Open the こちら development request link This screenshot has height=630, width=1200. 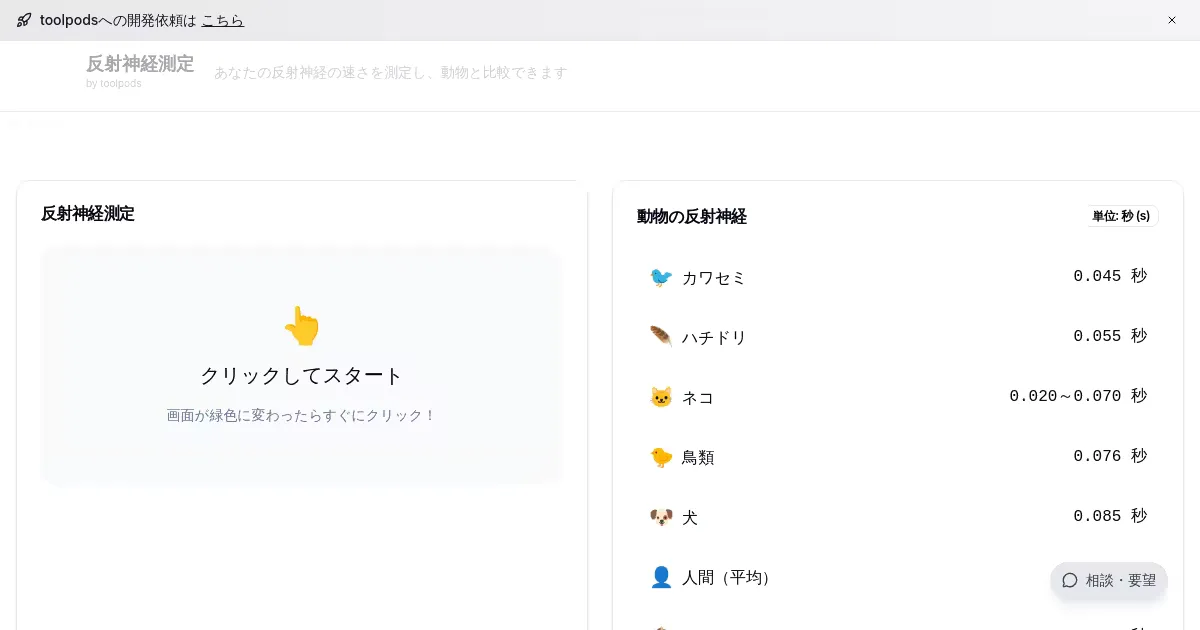coord(223,20)
